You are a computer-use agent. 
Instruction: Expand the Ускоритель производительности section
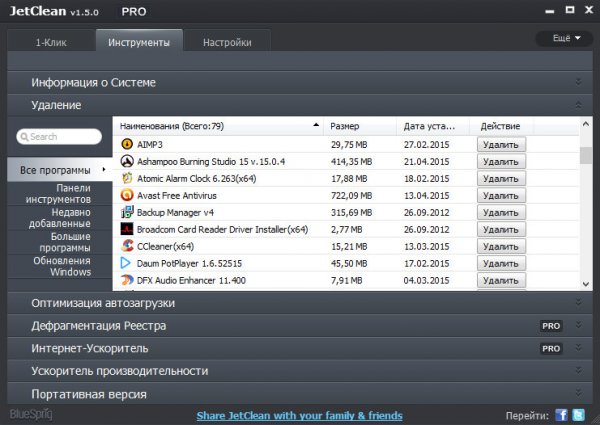[300, 371]
